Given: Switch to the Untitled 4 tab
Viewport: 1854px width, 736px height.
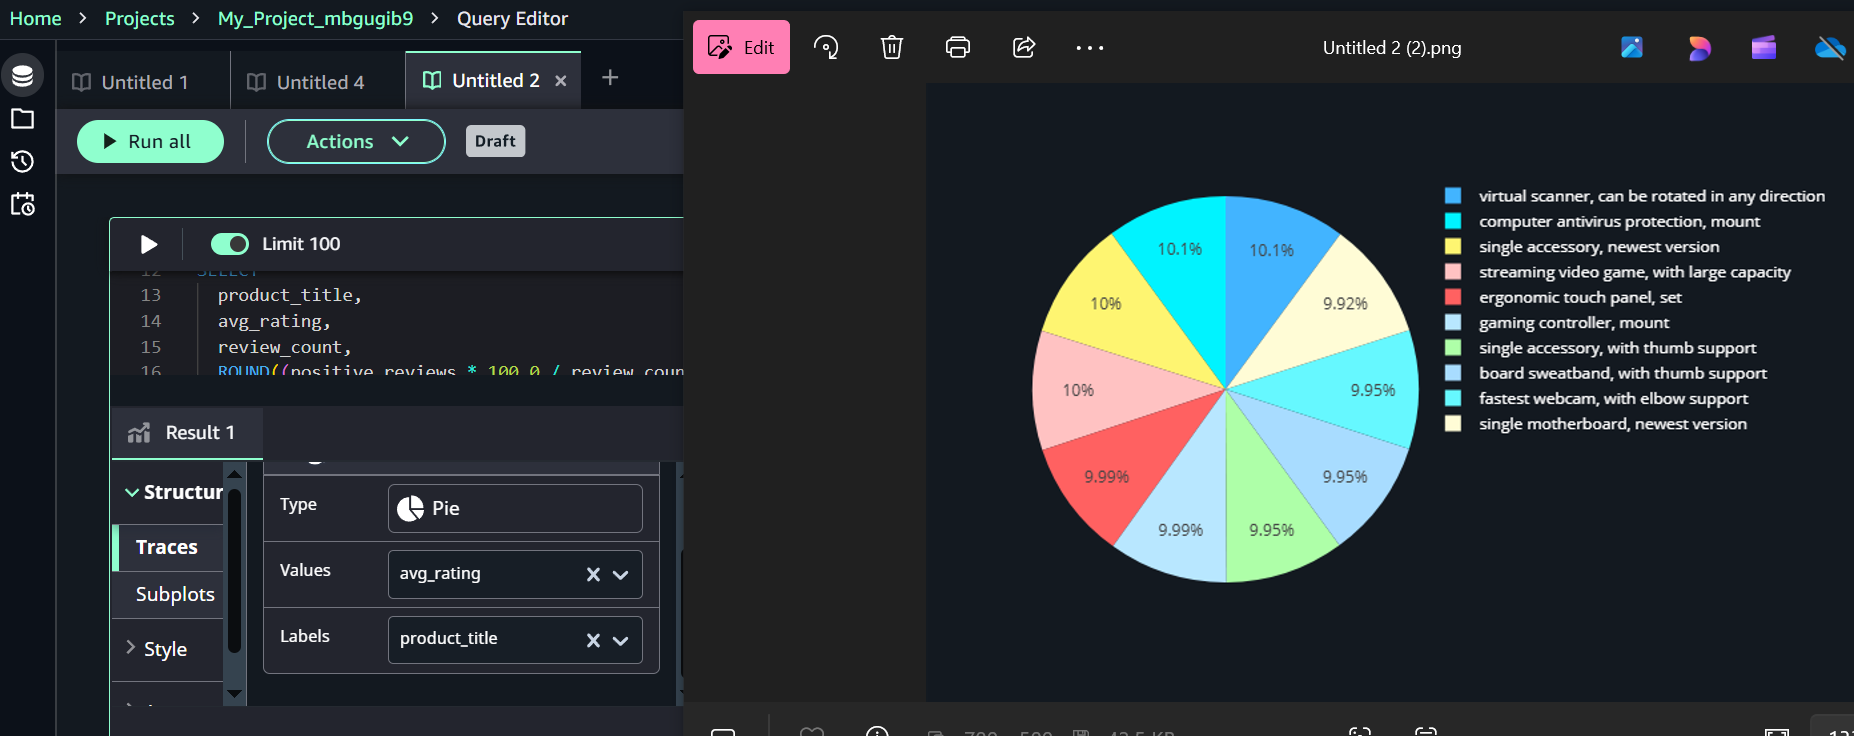Looking at the screenshot, I should pyautogui.click(x=318, y=82).
